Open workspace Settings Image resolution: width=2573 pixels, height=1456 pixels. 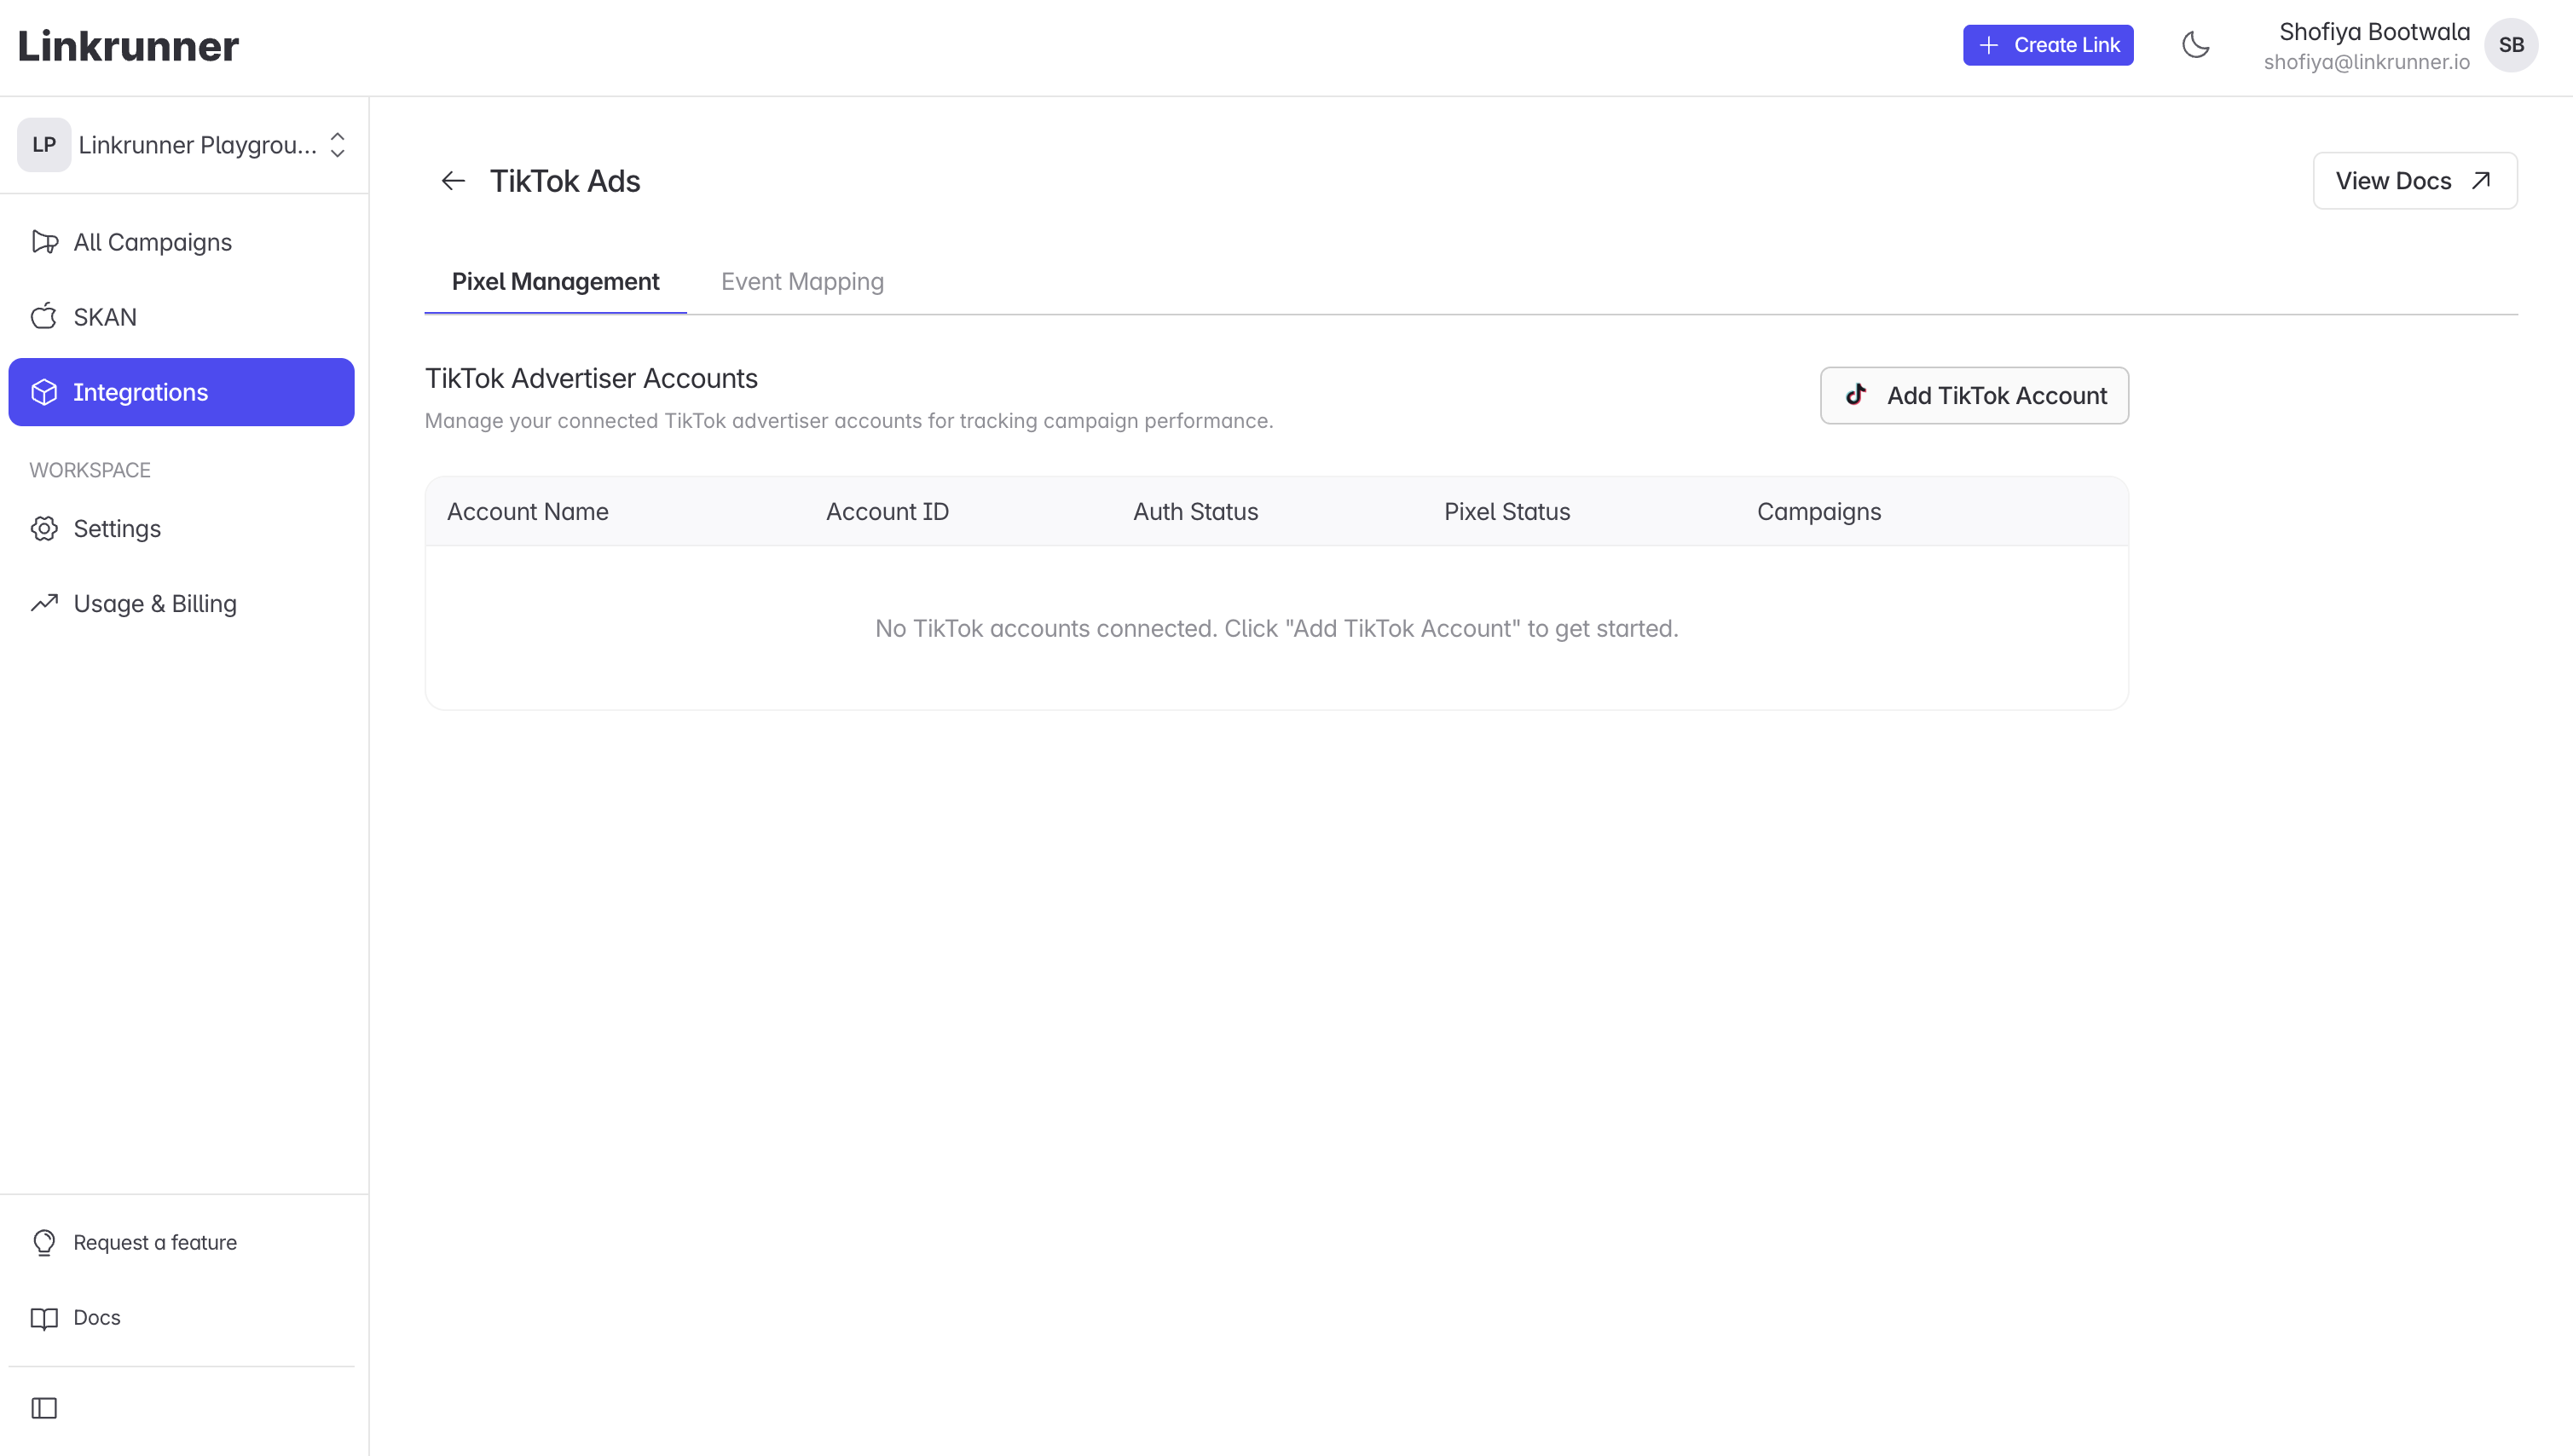tap(181, 528)
